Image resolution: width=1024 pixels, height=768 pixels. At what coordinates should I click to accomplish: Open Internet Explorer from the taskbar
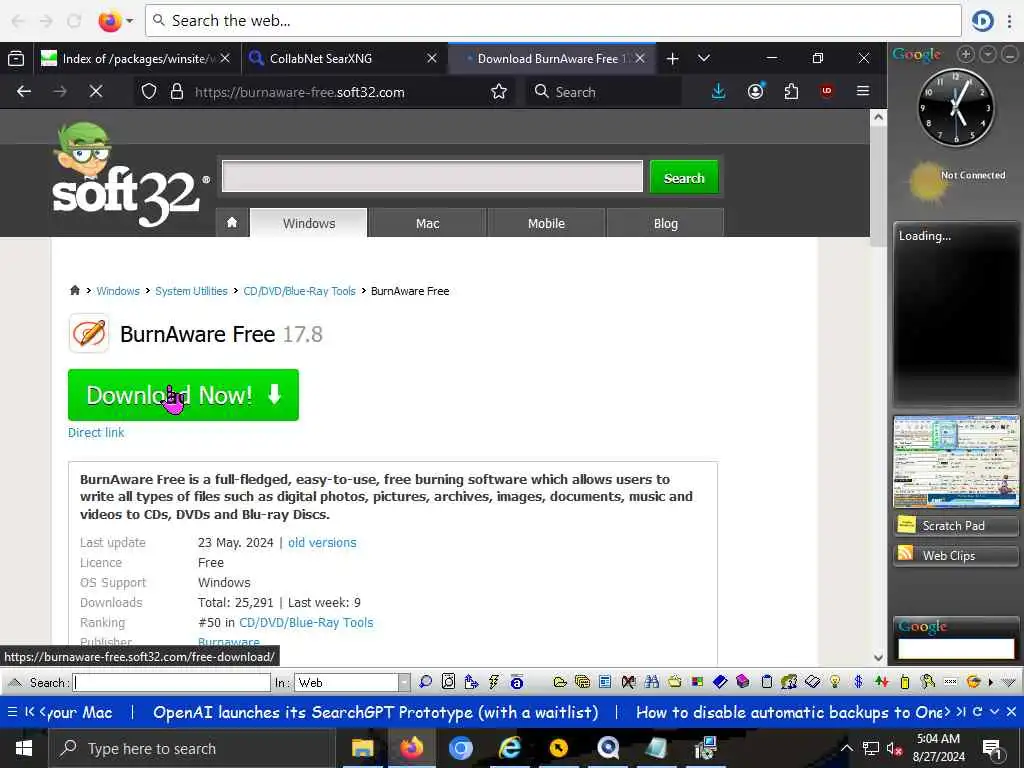[509, 748]
